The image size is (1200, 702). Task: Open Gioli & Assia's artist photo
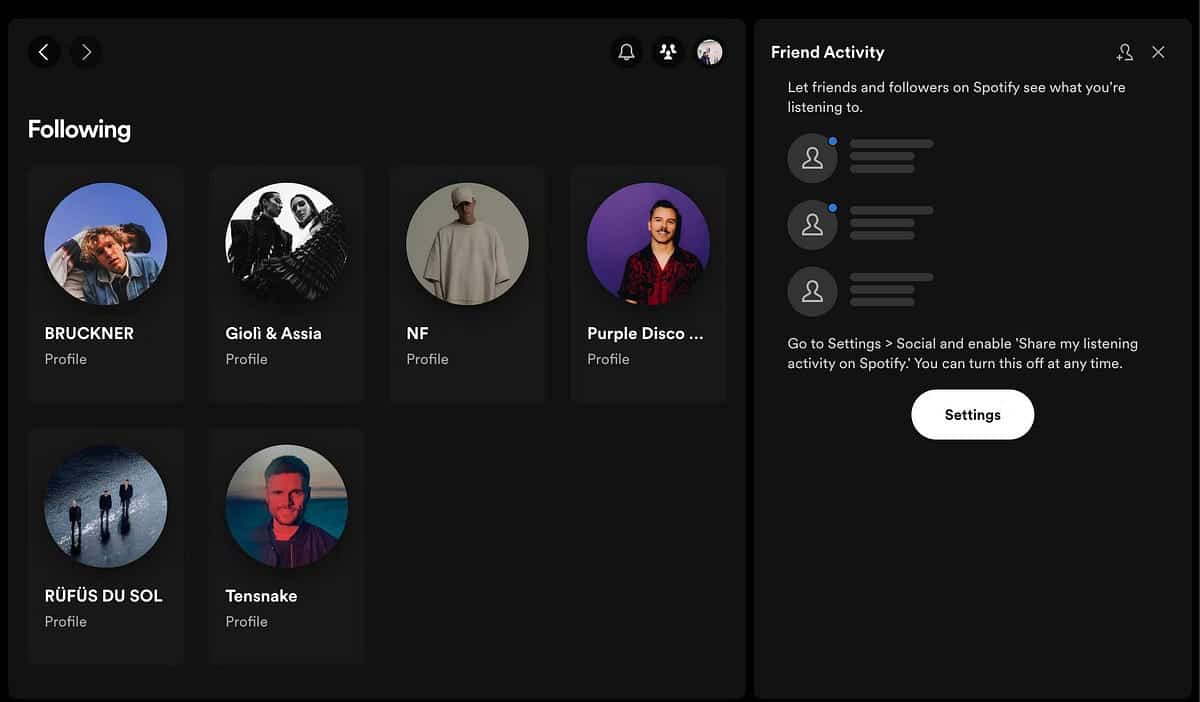click(x=286, y=243)
